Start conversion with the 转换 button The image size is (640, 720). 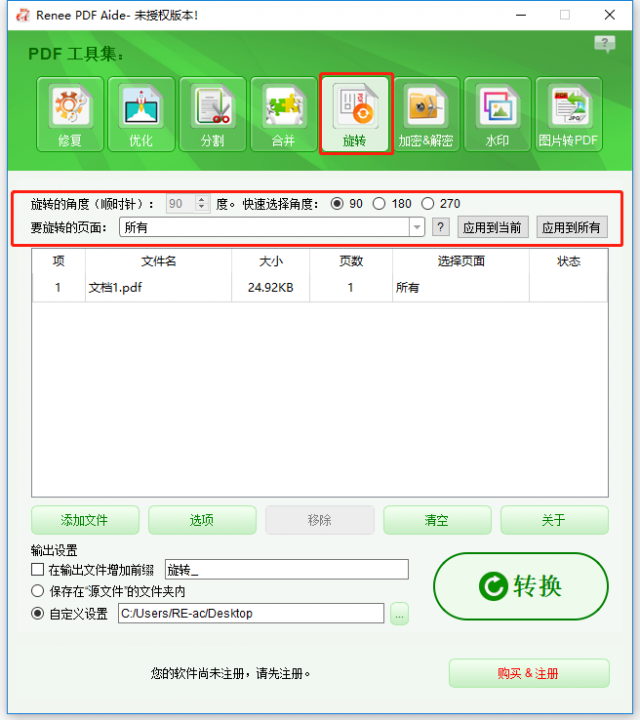(521, 586)
